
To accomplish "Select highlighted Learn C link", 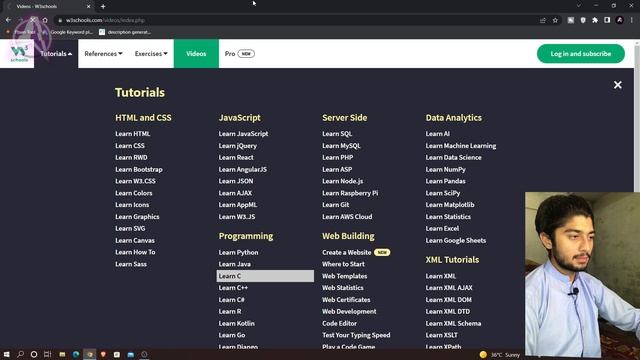I will pos(265,276).
